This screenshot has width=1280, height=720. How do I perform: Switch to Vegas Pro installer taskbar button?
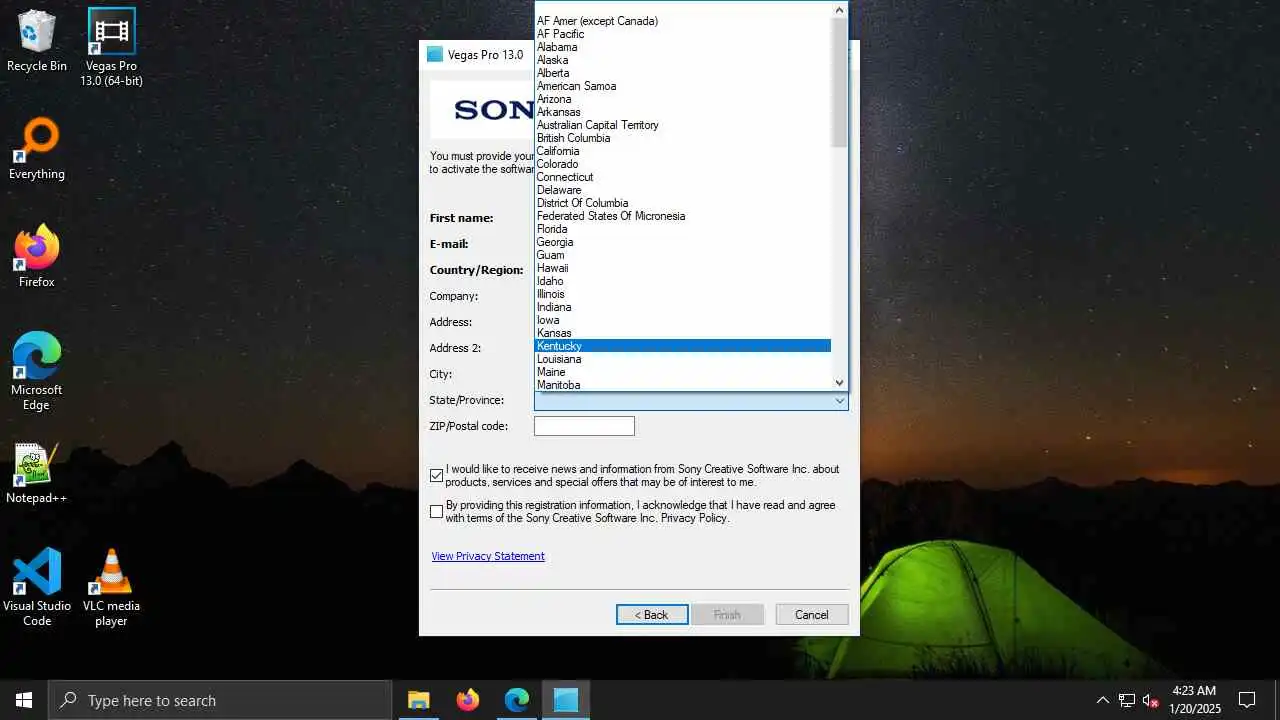pos(566,700)
